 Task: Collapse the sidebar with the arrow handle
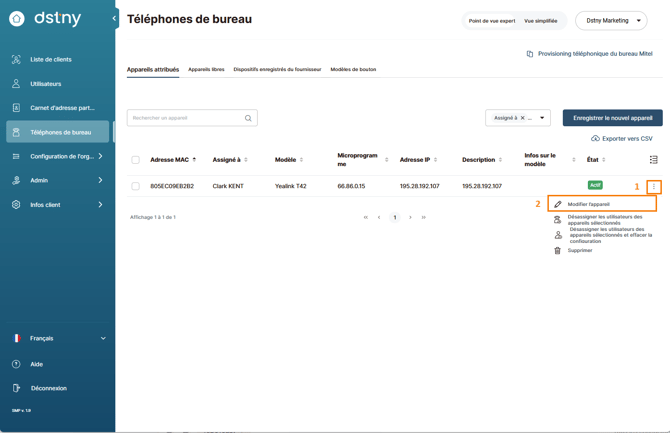click(114, 18)
